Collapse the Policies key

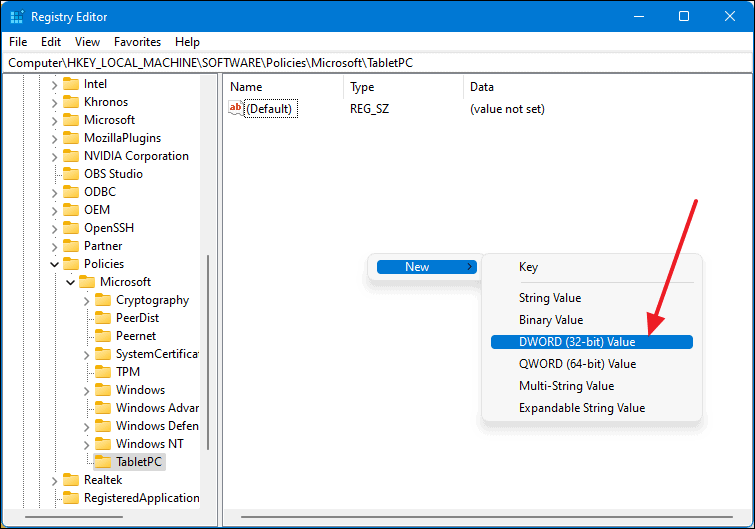[x=54, y=264]
